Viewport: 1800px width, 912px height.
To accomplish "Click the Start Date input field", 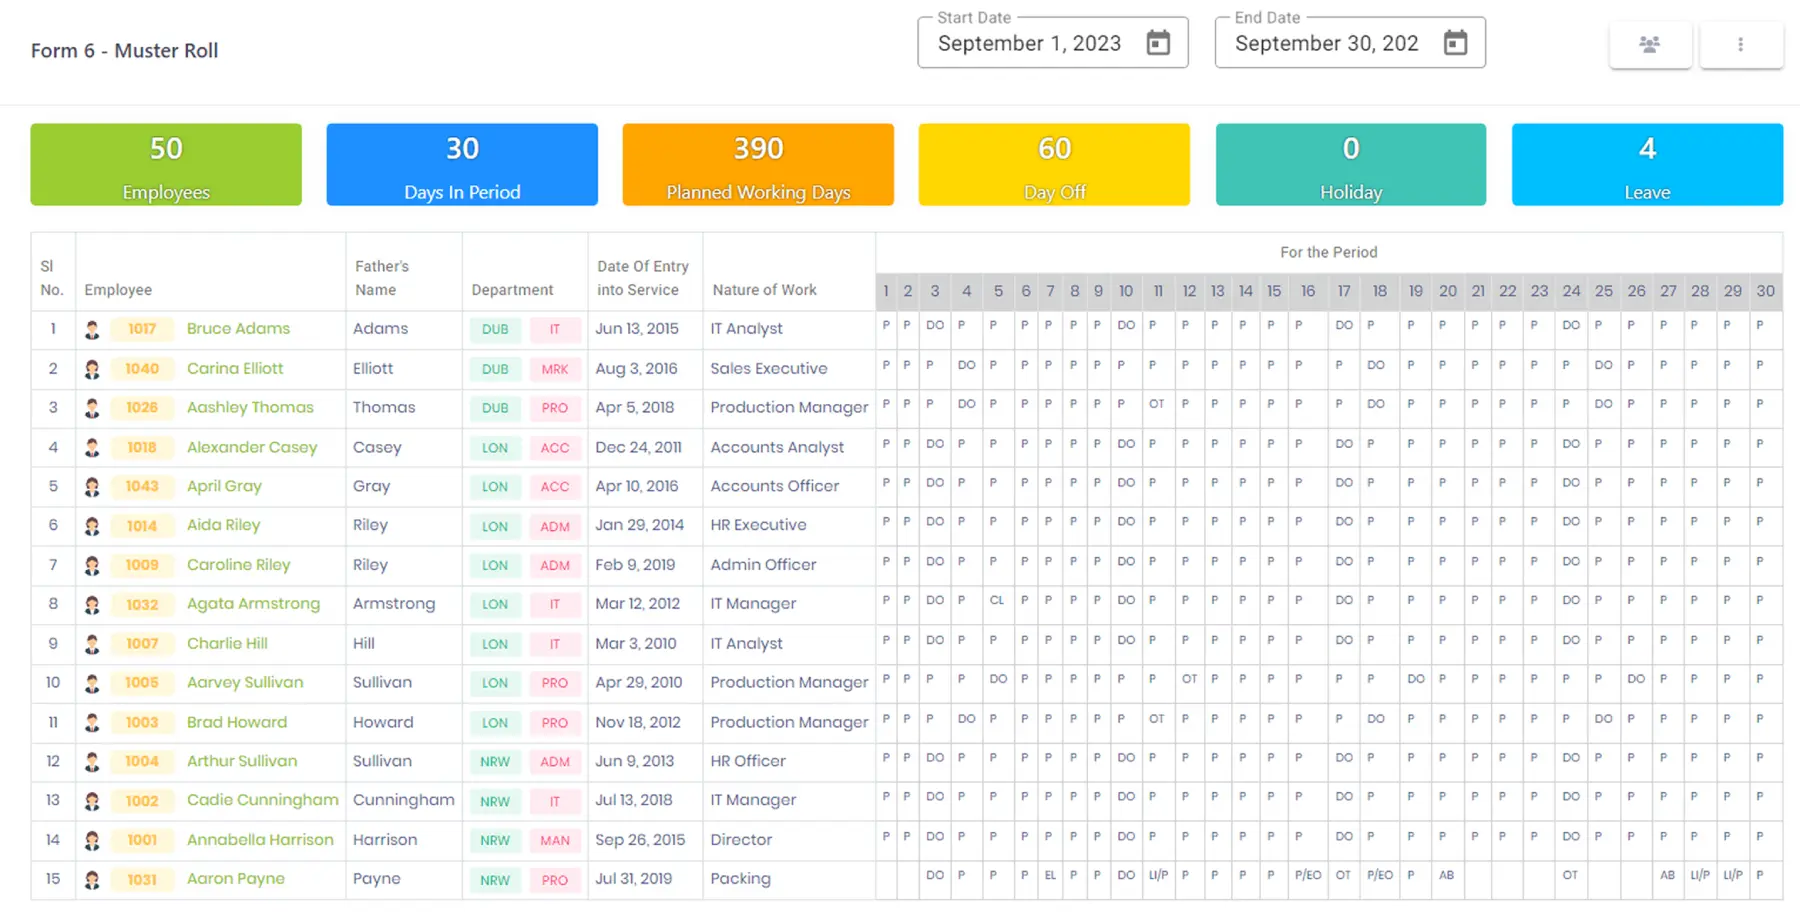I will [1030, 44].
